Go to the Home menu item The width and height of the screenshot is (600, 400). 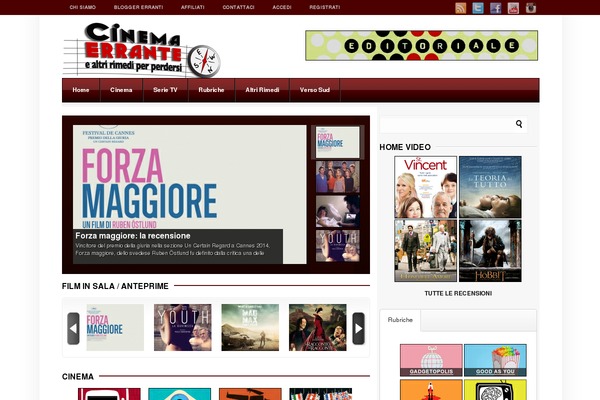pyautogui.click(x=81, y=90)
